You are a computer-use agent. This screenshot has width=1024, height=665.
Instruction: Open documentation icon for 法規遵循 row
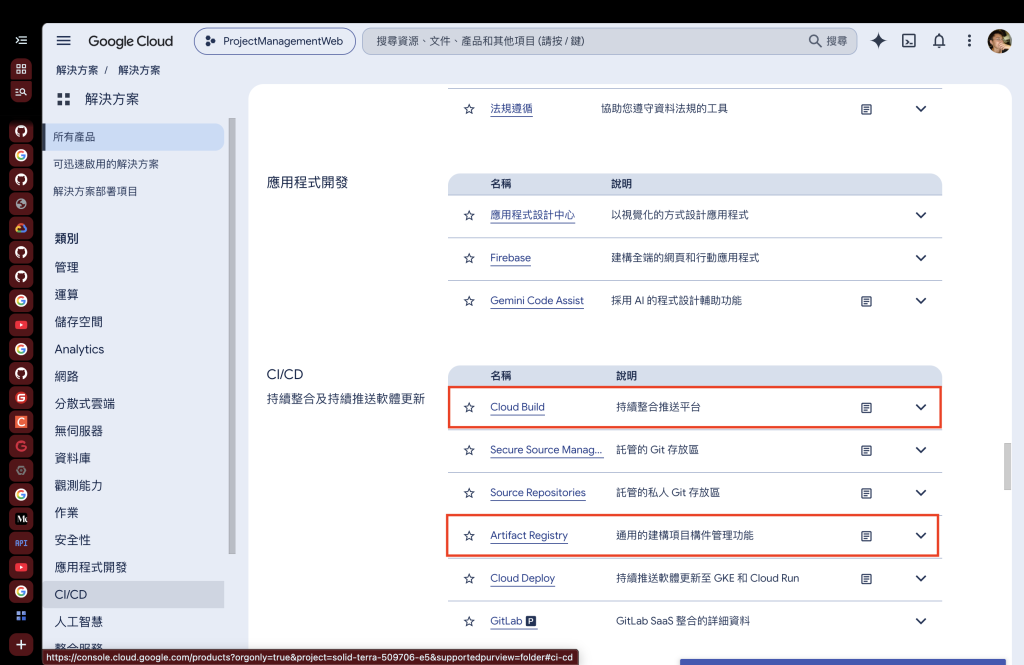[x=866, y=109]
